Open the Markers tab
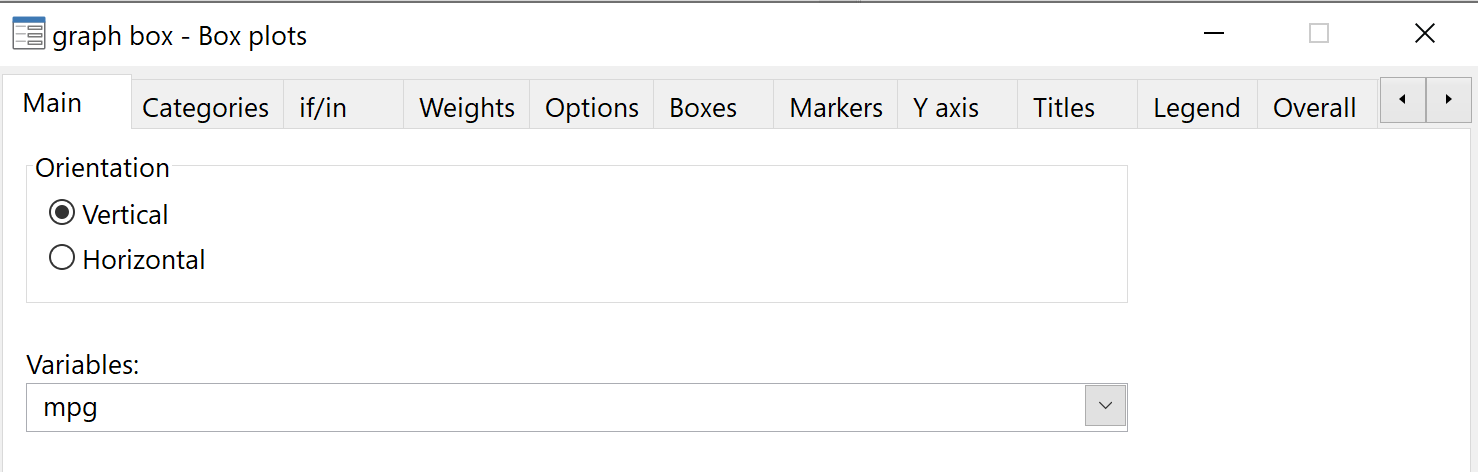This screenshot has width=1478, height=472. [836, 107]
